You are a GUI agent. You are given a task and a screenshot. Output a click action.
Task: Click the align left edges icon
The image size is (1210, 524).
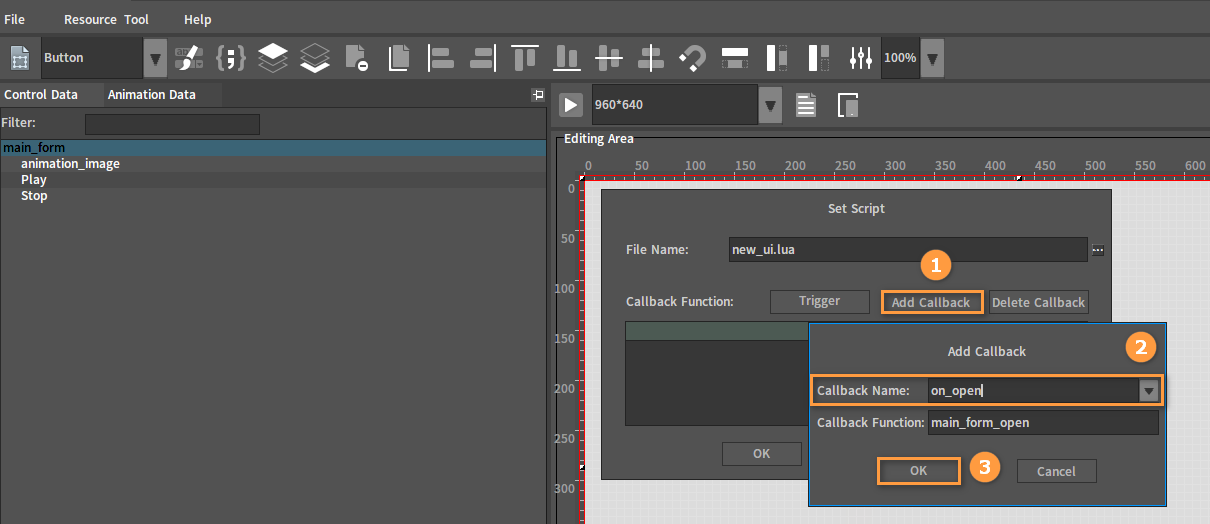tap(441, 58)
